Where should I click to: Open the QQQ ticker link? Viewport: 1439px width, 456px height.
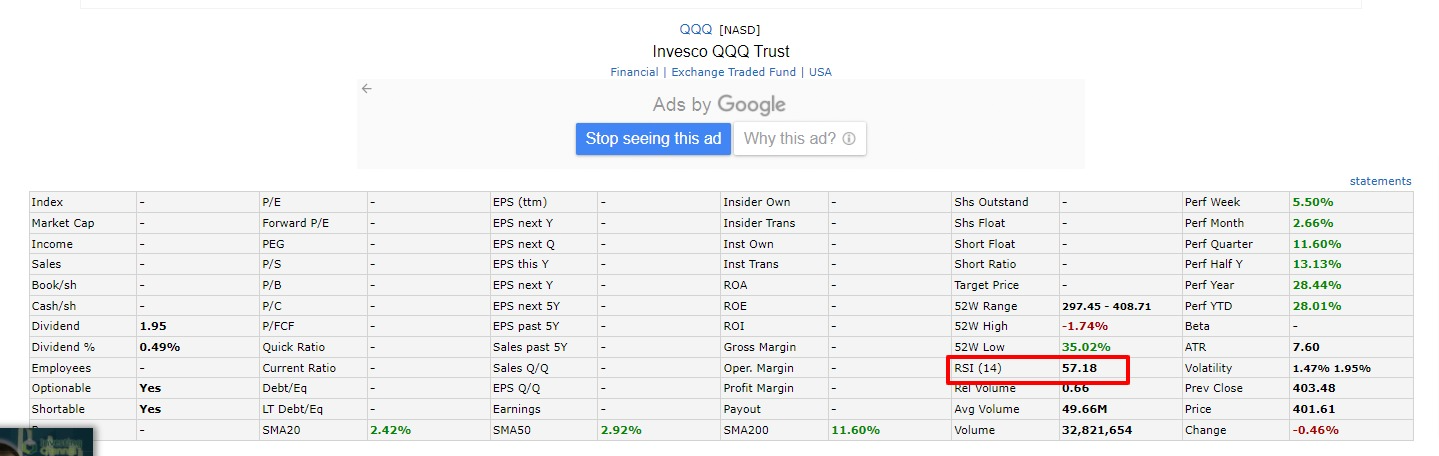[x=696, y=29]
